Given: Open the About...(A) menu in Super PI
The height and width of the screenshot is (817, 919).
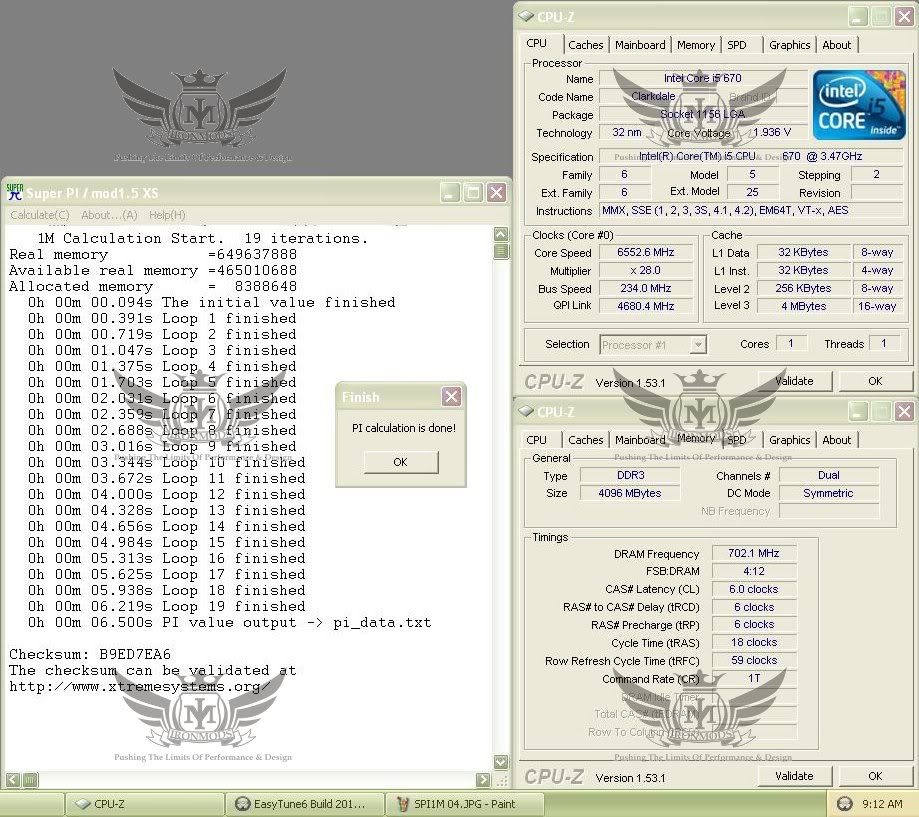Looking at the screenshot, I should pos(109,215).
